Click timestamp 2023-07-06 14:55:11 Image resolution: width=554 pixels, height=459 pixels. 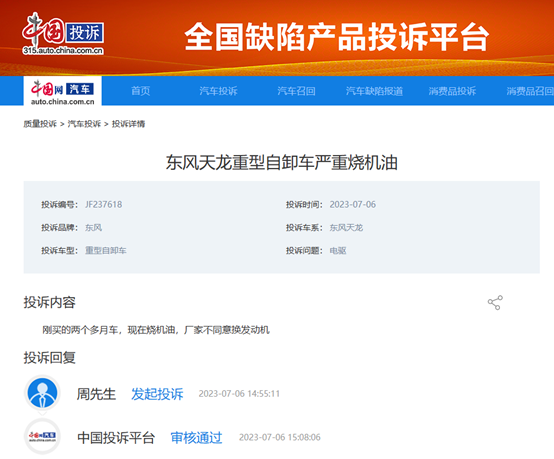coord(239,394)
